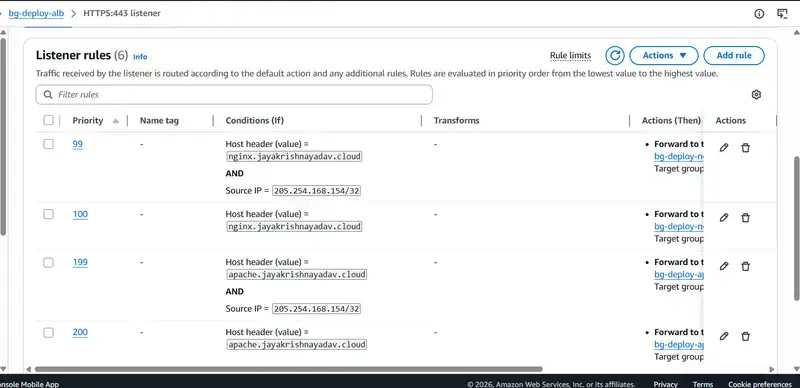Screen dimensions: 800x388
Task: Check the priority 200 rule checkbox
Action: [x=48, y=332]
